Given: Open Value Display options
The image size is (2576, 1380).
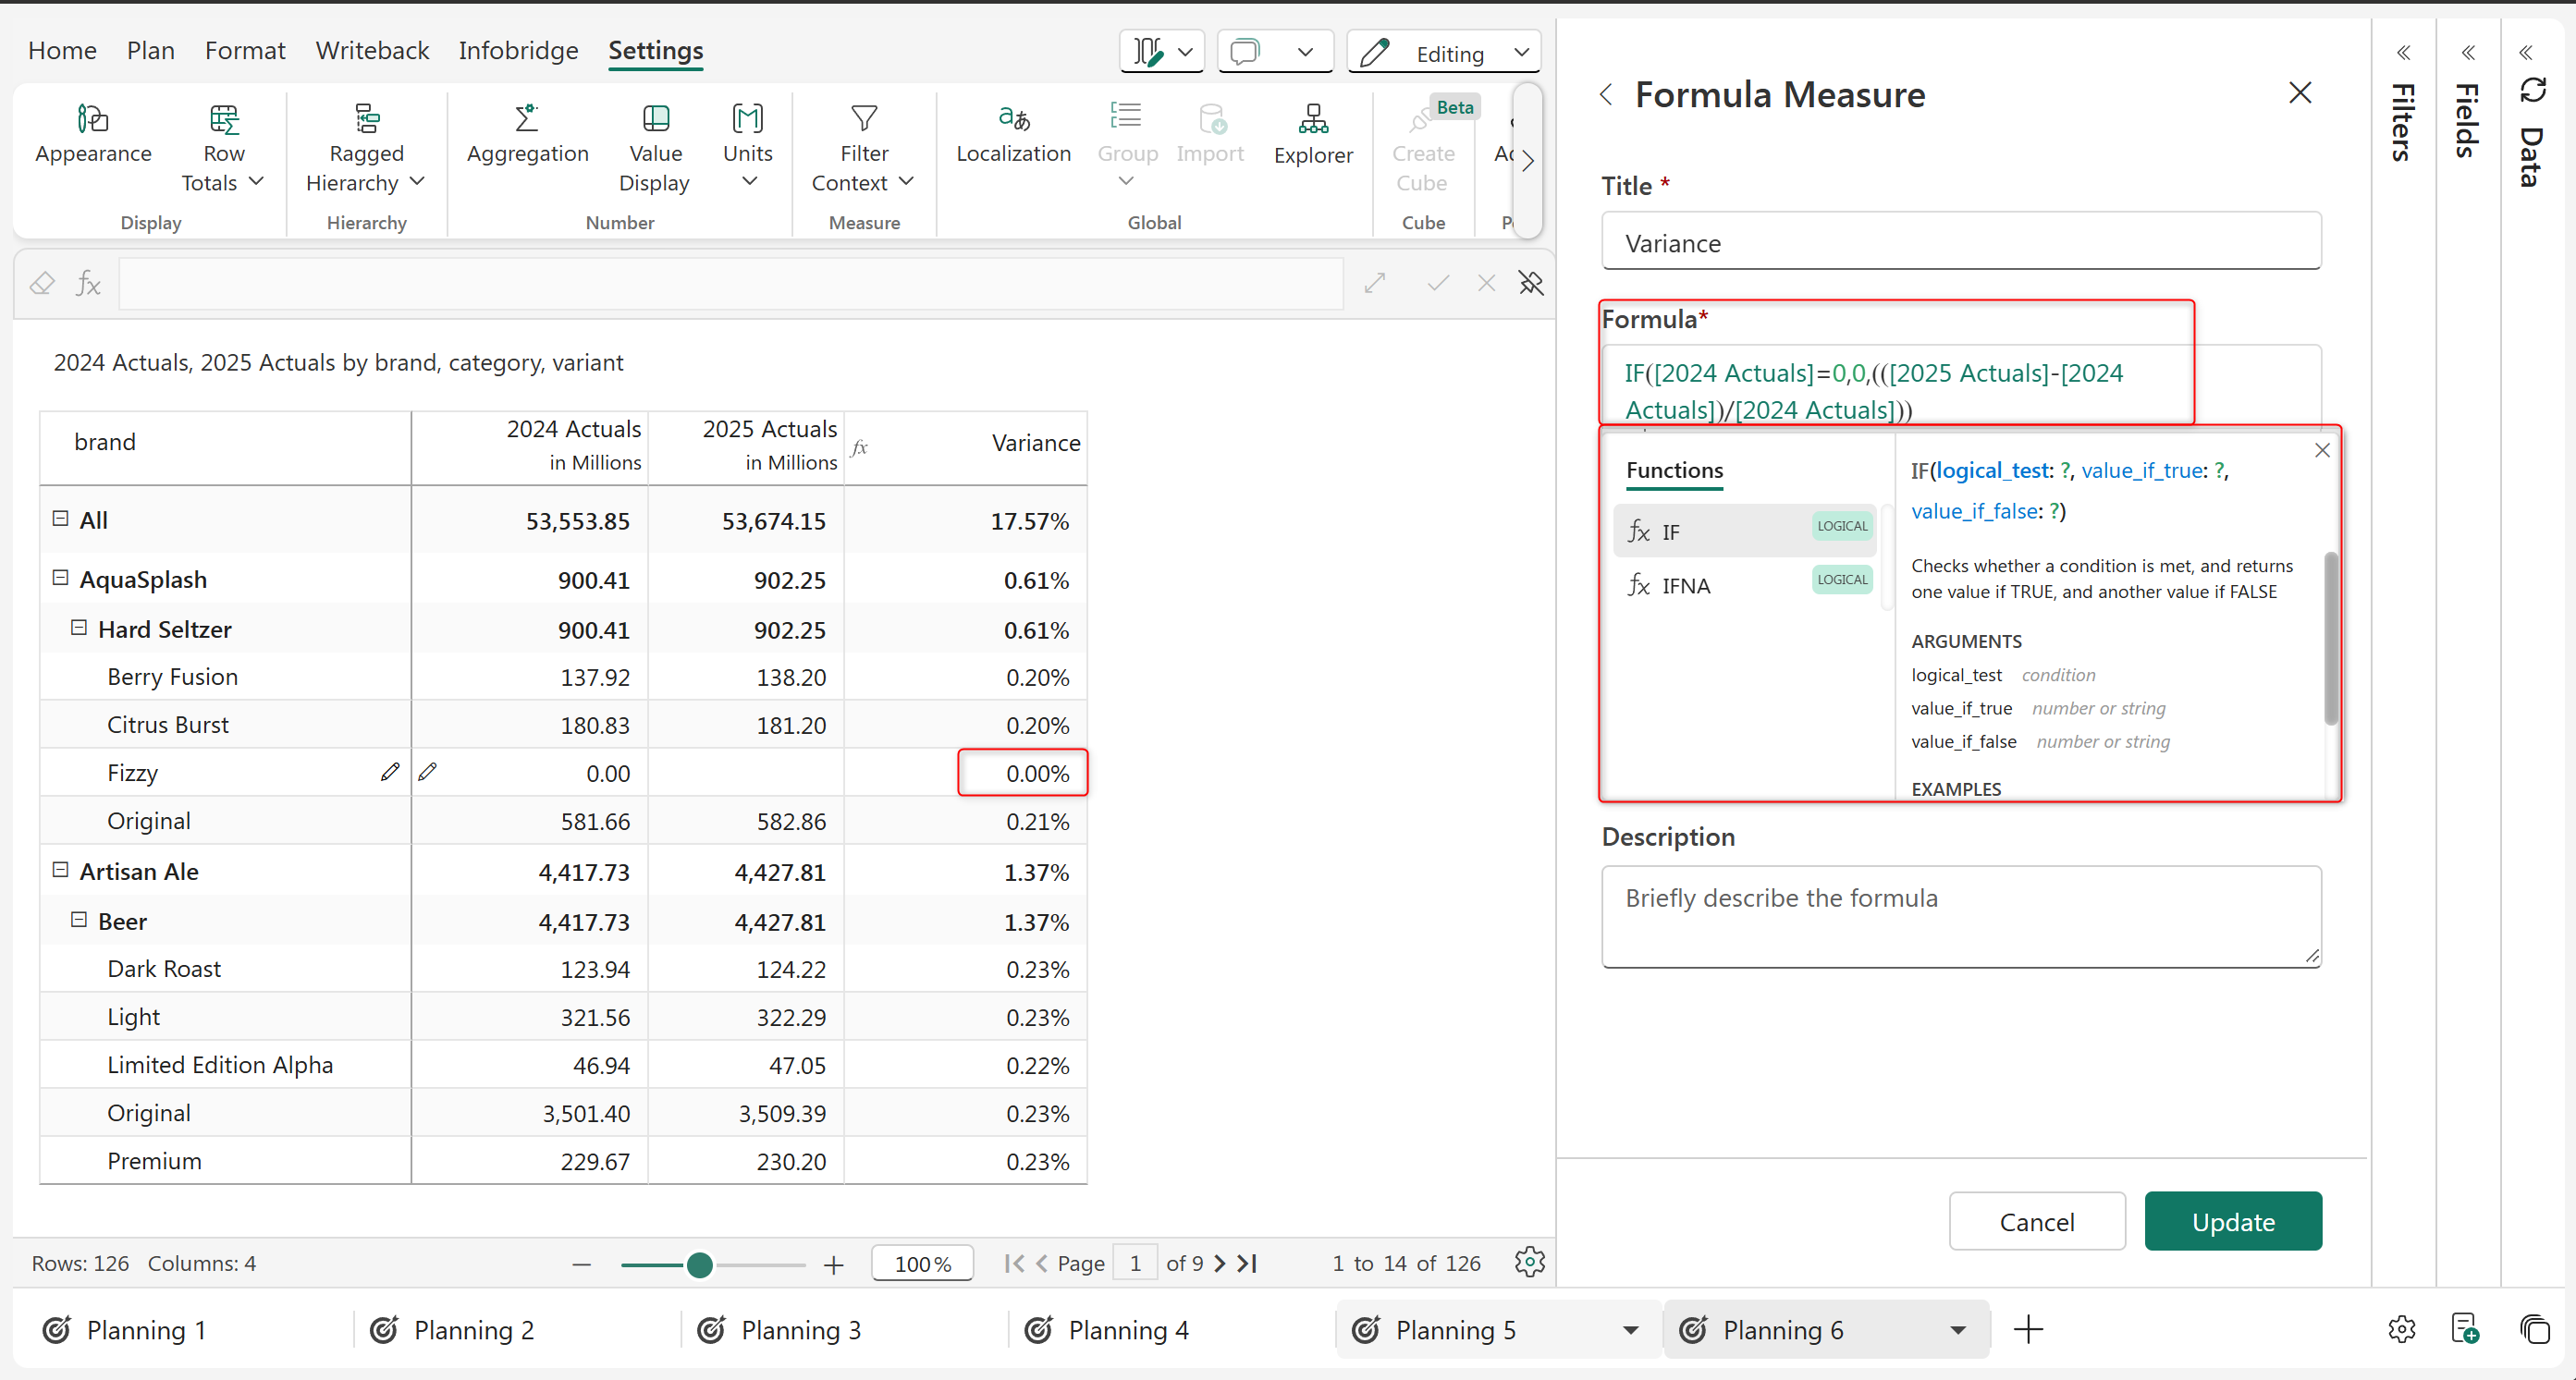Looking at the screenshot, I should point(655,148).
